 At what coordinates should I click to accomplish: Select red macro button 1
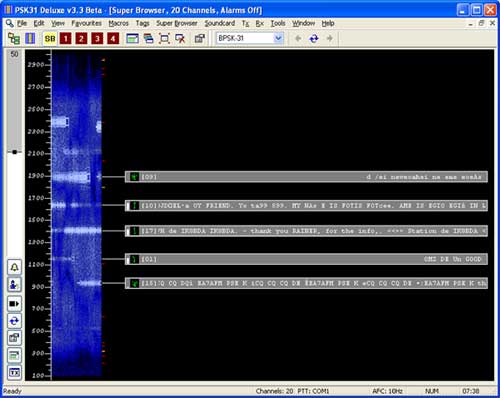tap(66, 39)
